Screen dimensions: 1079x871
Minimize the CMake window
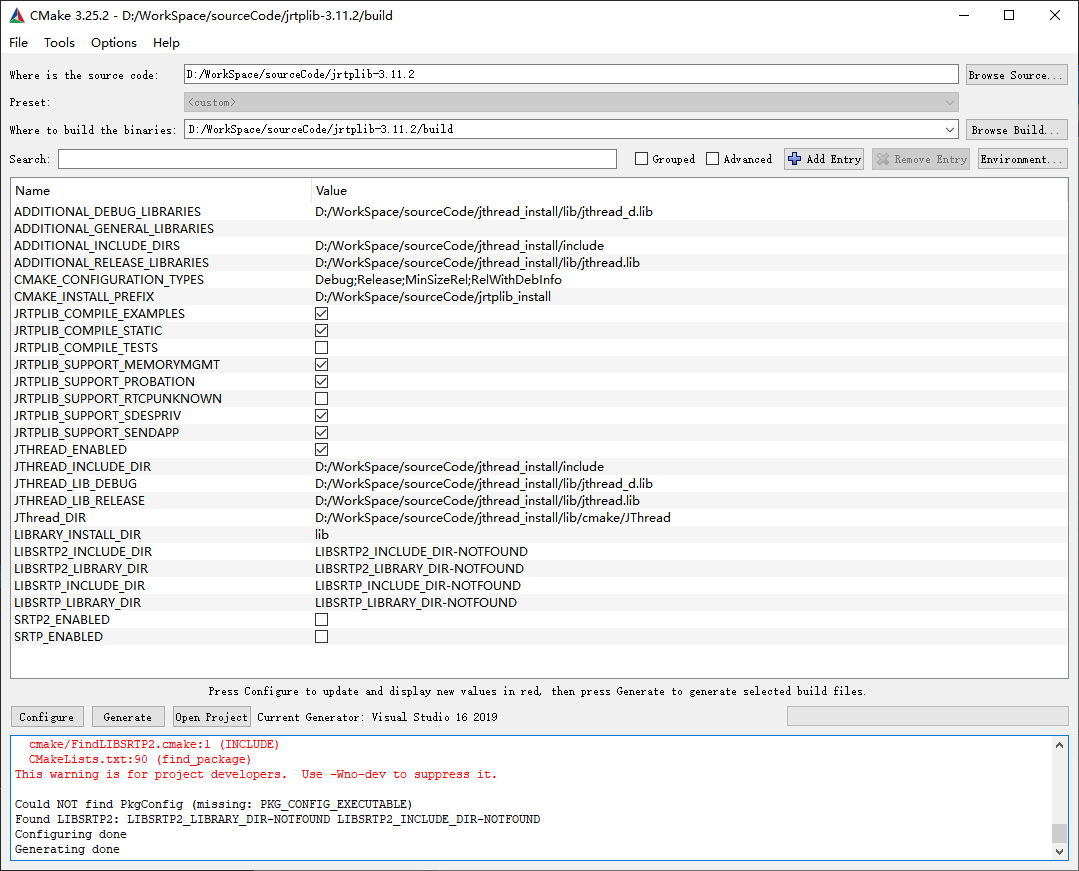pos(963,15)
